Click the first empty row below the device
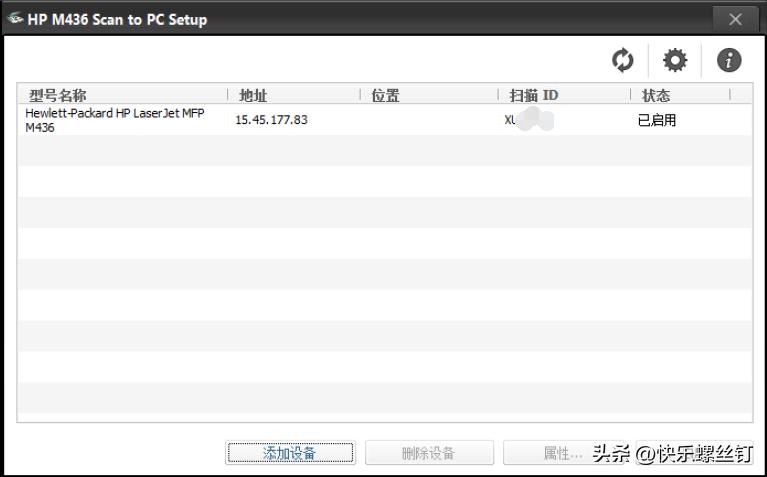 coord(384,151)
